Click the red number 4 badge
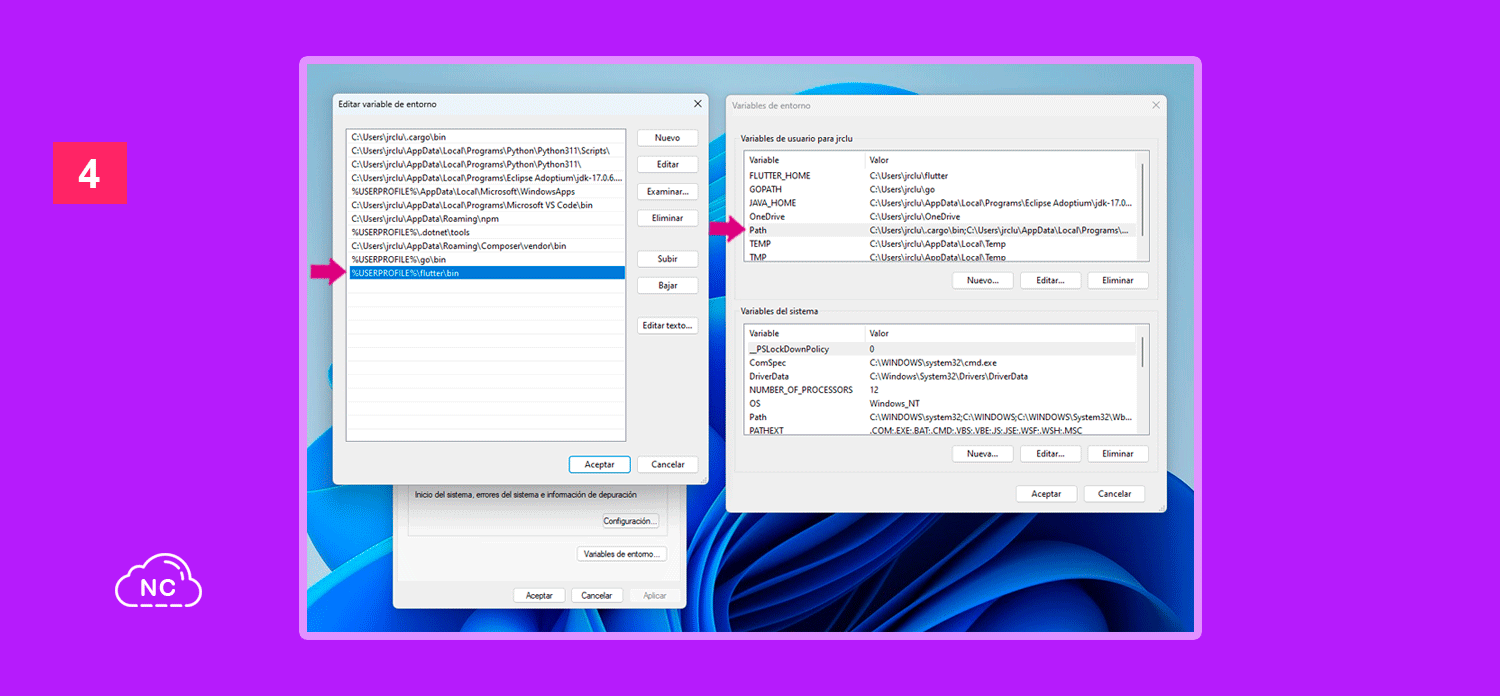 90,173
